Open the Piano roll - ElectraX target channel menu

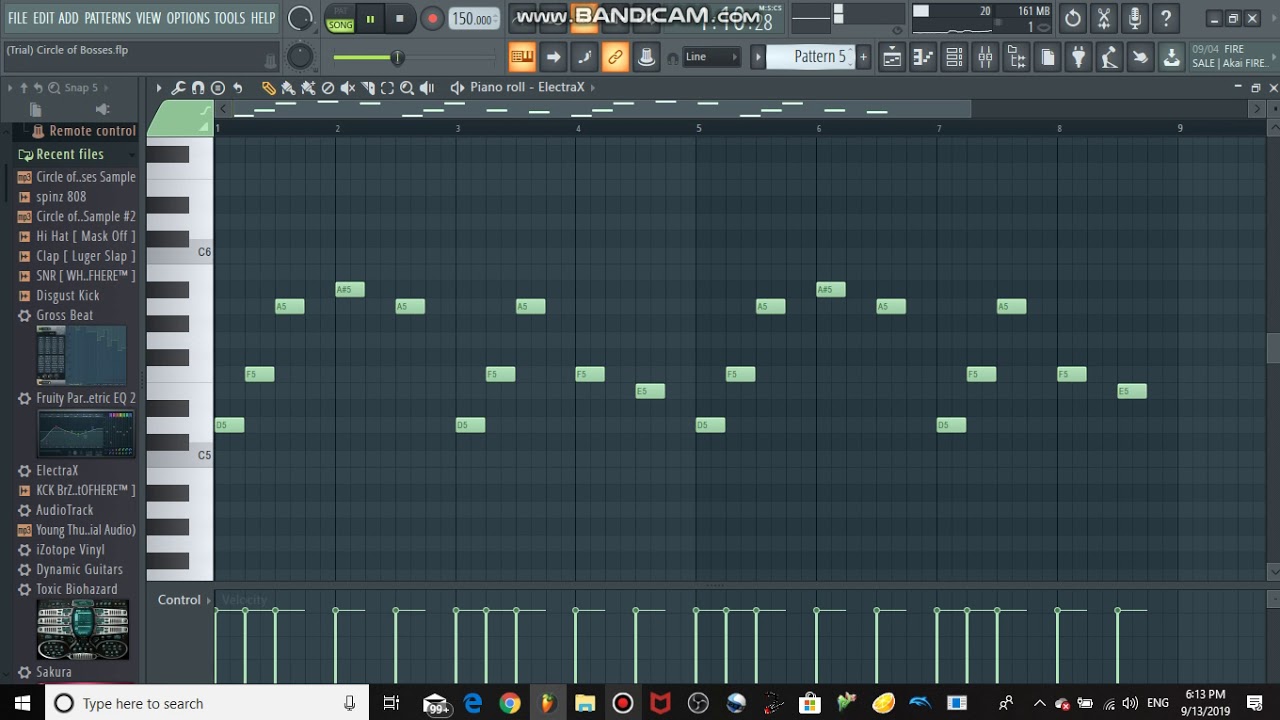[x=527, y=87]
